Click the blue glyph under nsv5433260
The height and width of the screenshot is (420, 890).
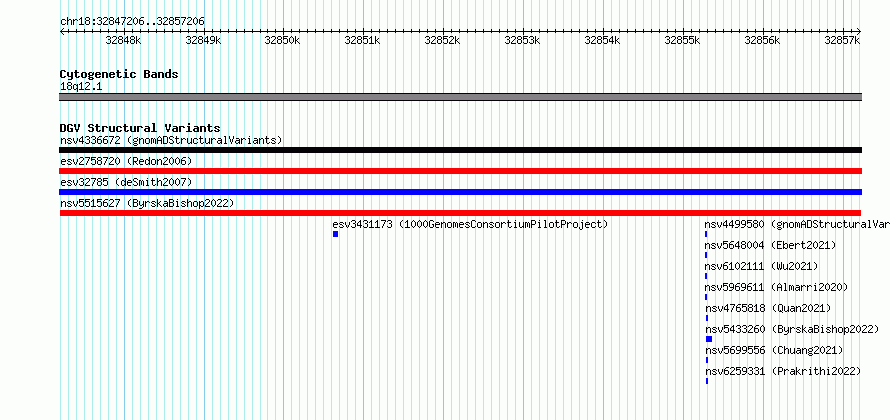click(709, 339)
